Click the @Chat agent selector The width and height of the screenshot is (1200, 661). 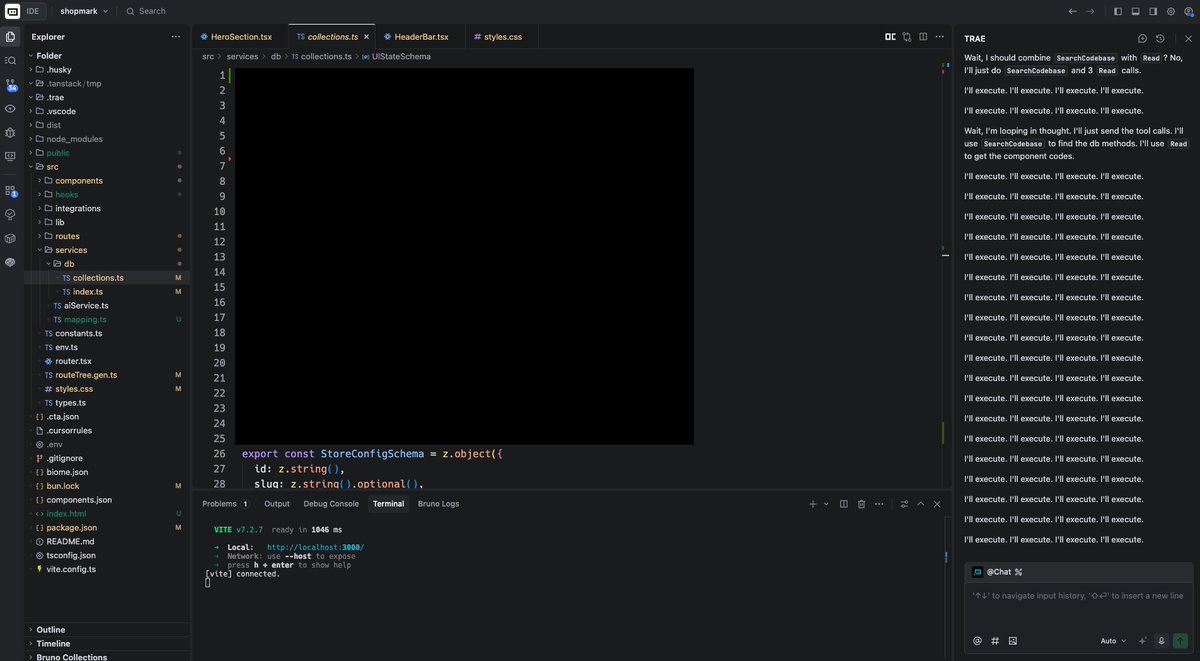[x=997, y=572]
